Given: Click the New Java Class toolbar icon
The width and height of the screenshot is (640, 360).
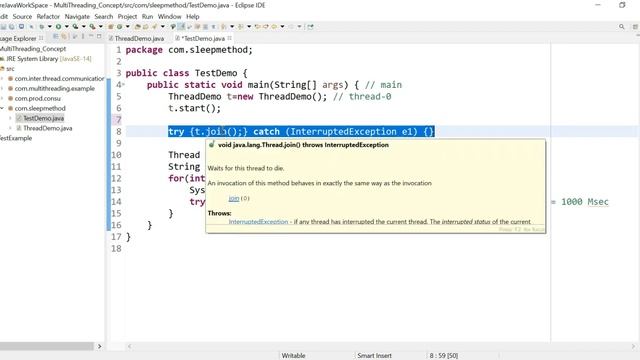Looking at the screenshot, I should tap(119, 27).
